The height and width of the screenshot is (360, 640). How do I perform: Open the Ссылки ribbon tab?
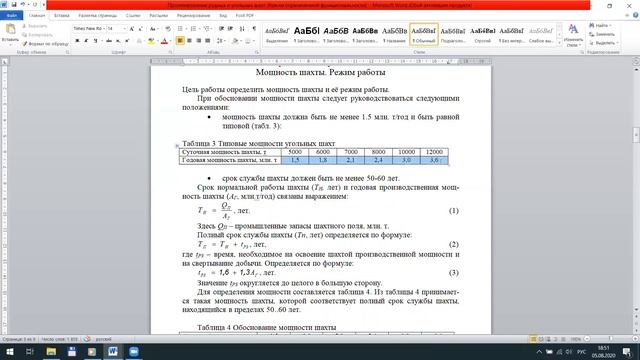133,16
